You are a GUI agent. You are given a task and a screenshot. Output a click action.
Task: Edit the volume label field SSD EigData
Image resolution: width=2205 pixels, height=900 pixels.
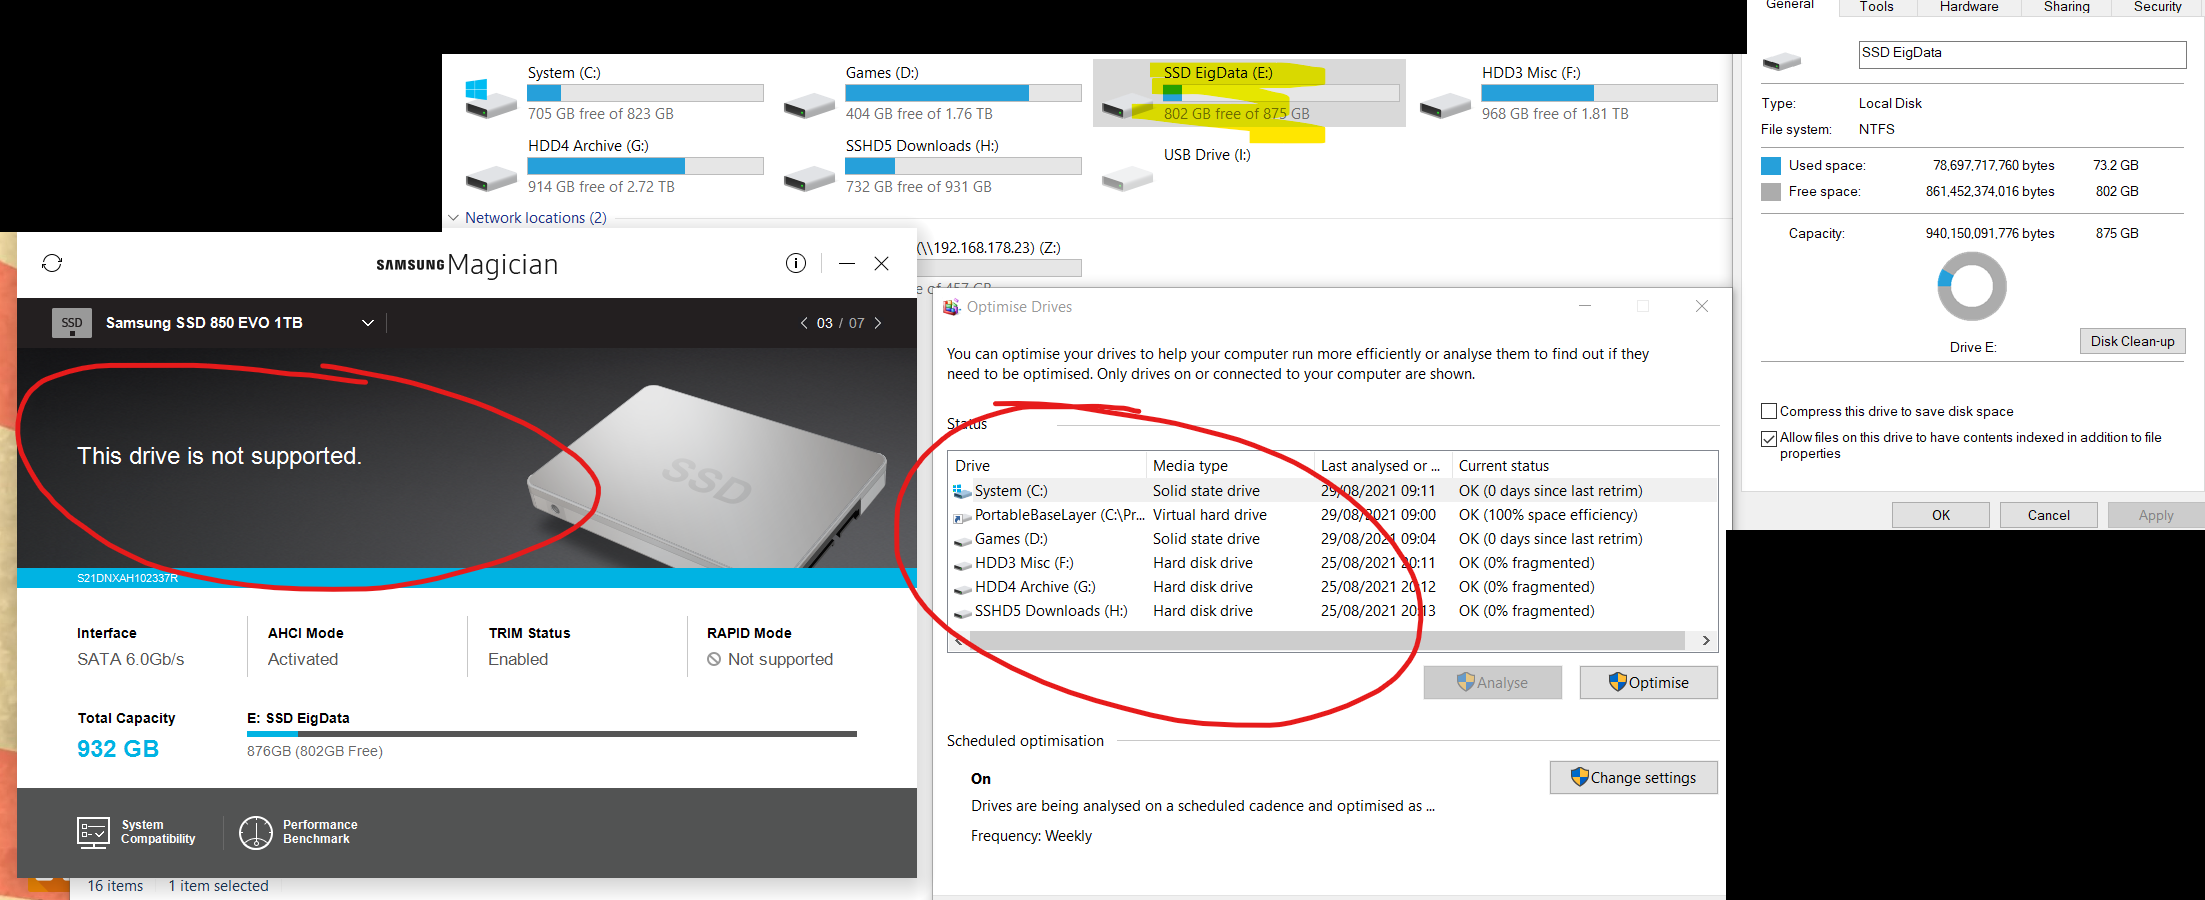pyautogui.click(x=2022, y=54)
